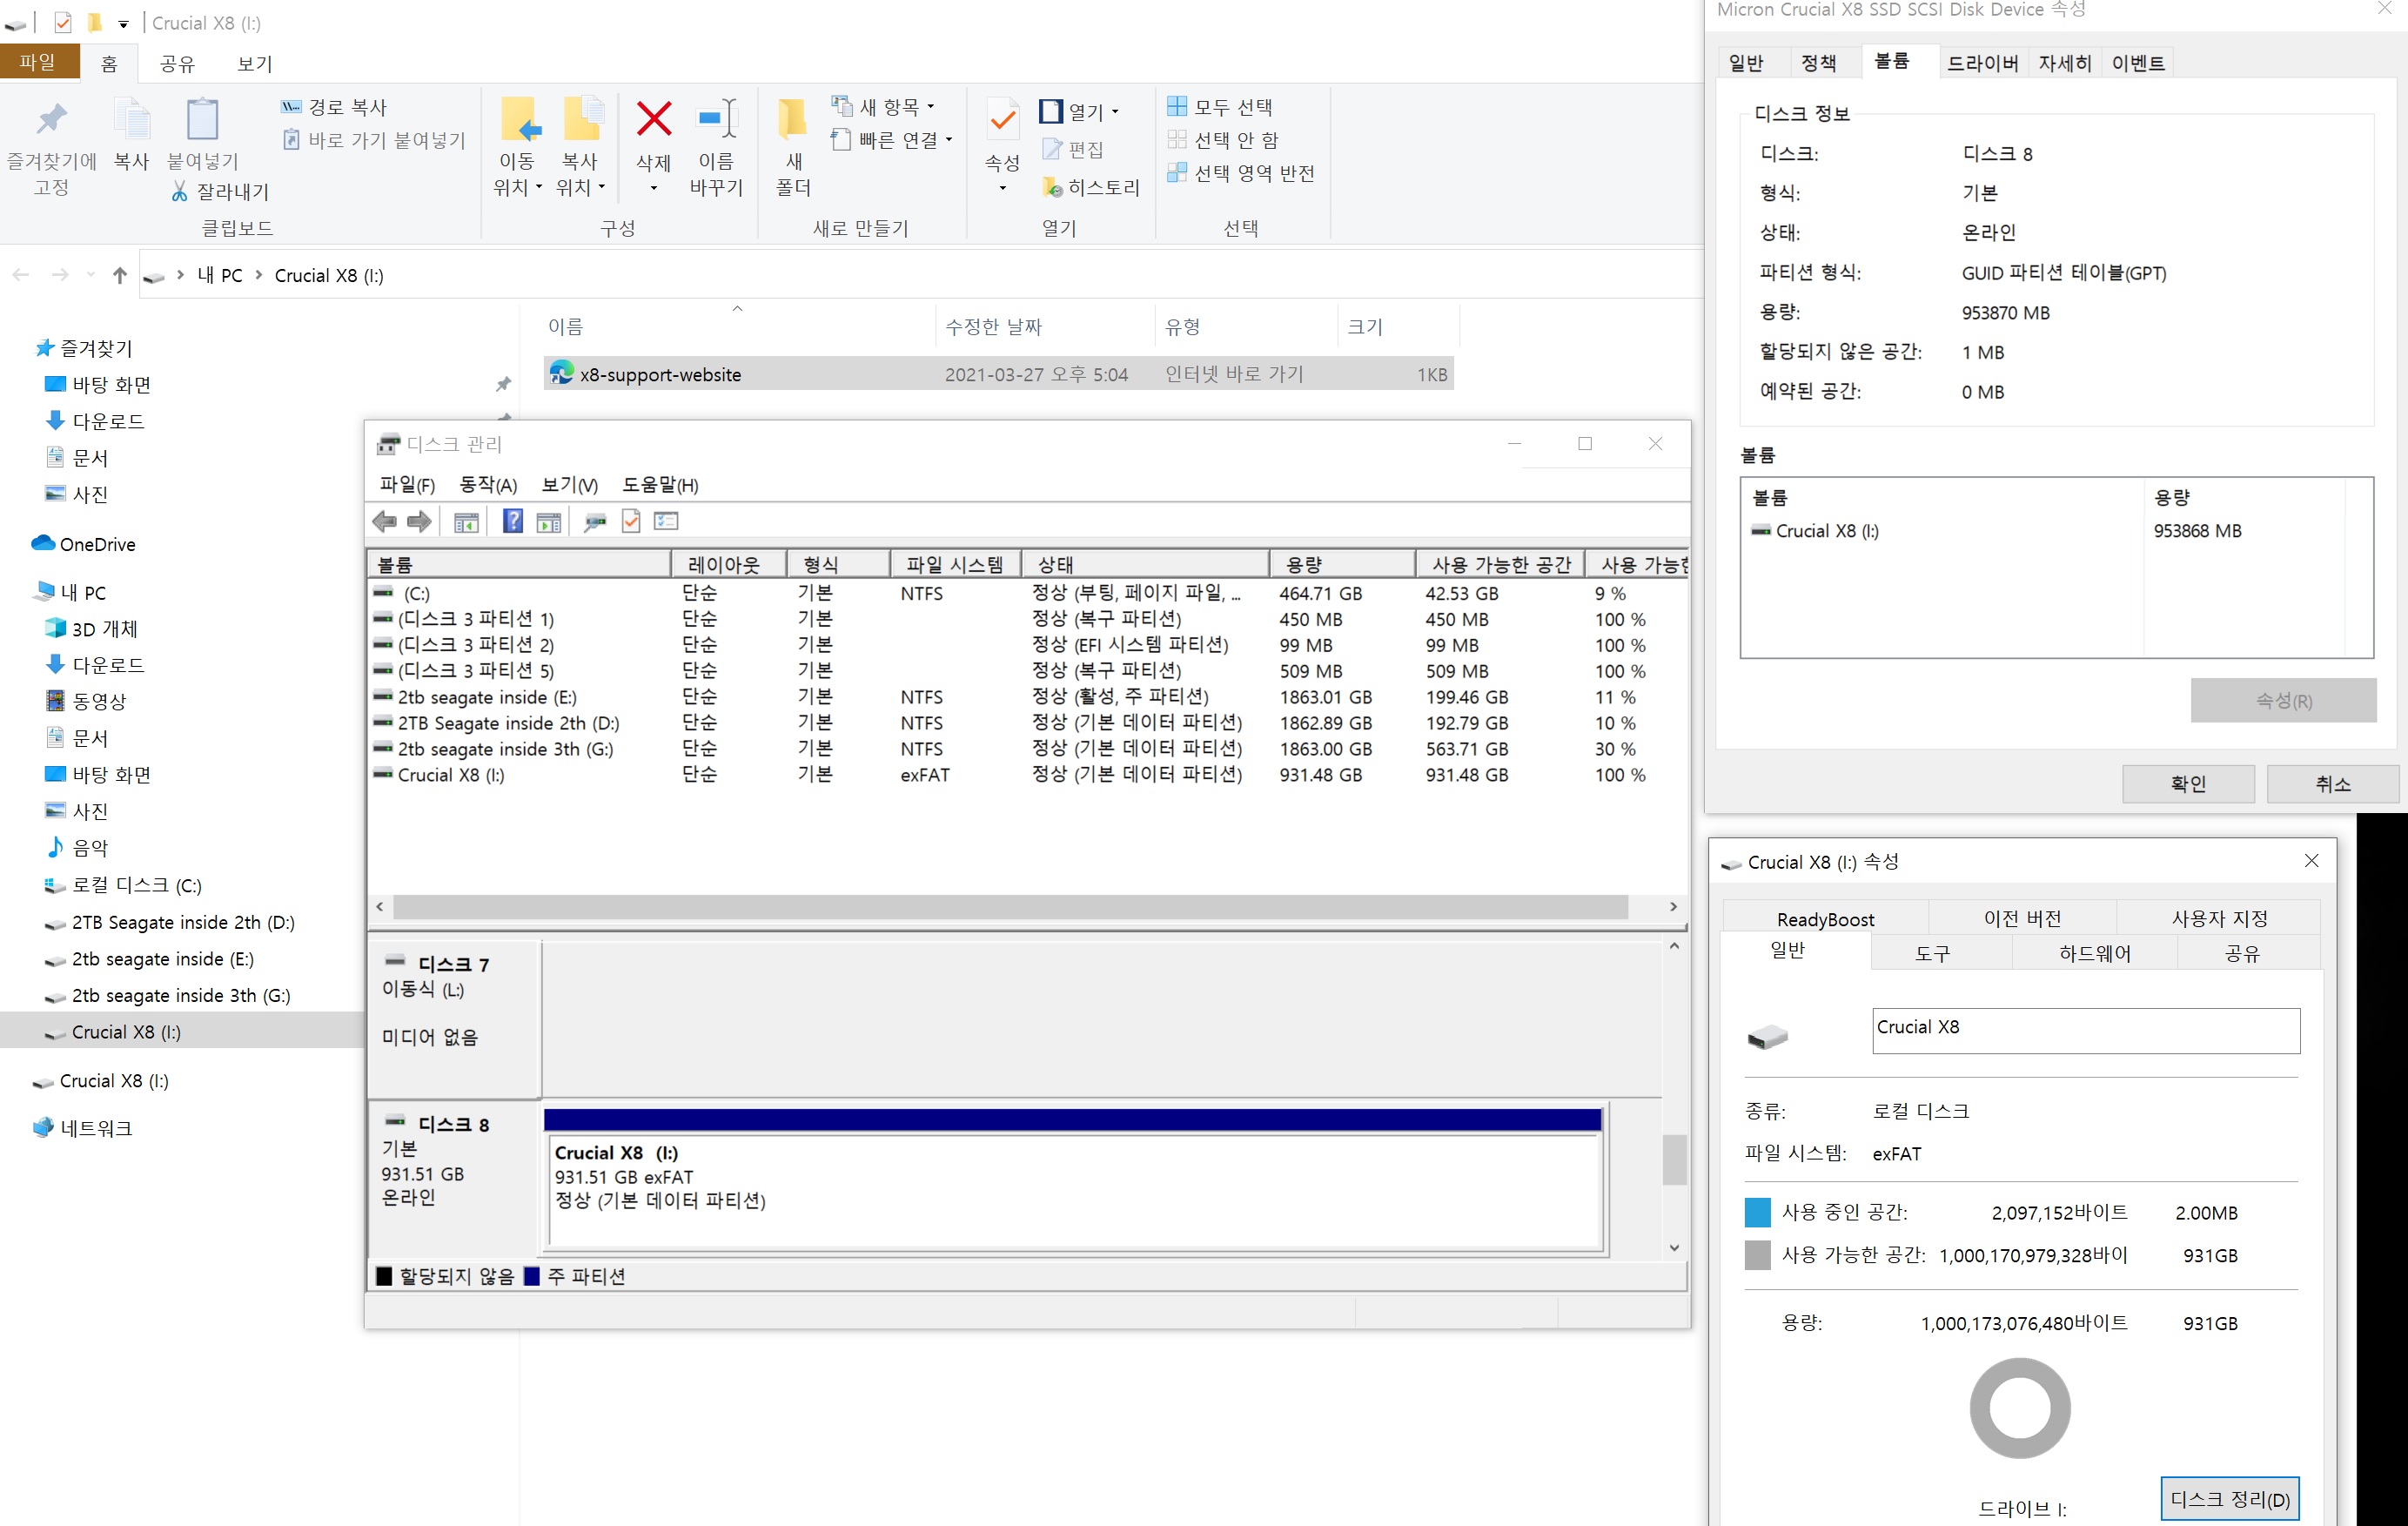This screenshot has width=2408, height=1526.
Task: Open Tools (도구) tab in Crucial X8 properties
Action: tap(1932, 954)
